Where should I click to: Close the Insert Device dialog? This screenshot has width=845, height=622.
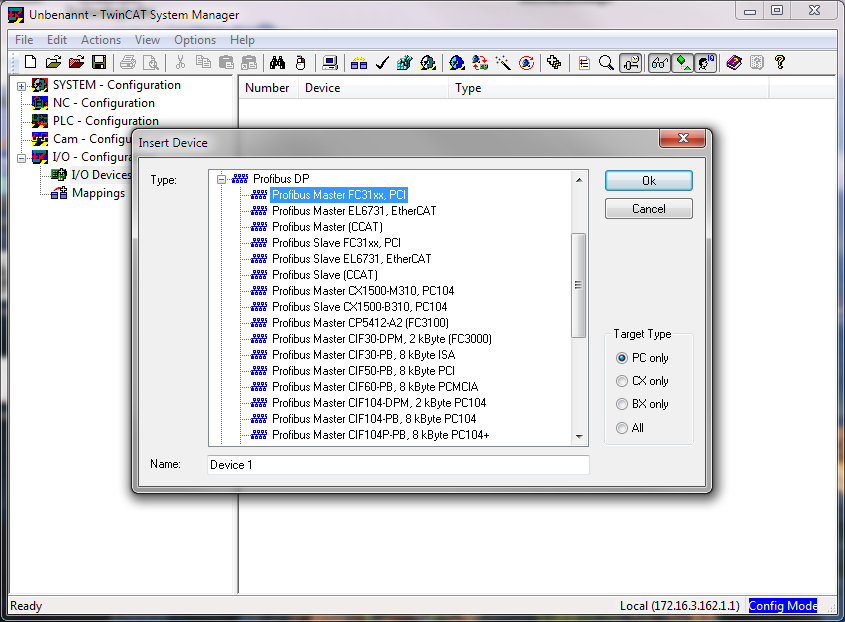[x=683, y=138]
